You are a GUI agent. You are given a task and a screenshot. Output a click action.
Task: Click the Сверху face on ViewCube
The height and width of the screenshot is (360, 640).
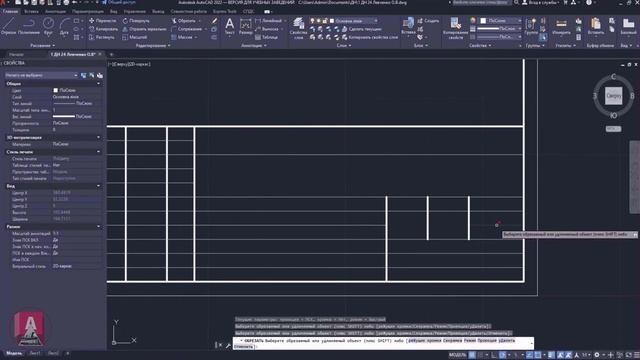[613, 96]
